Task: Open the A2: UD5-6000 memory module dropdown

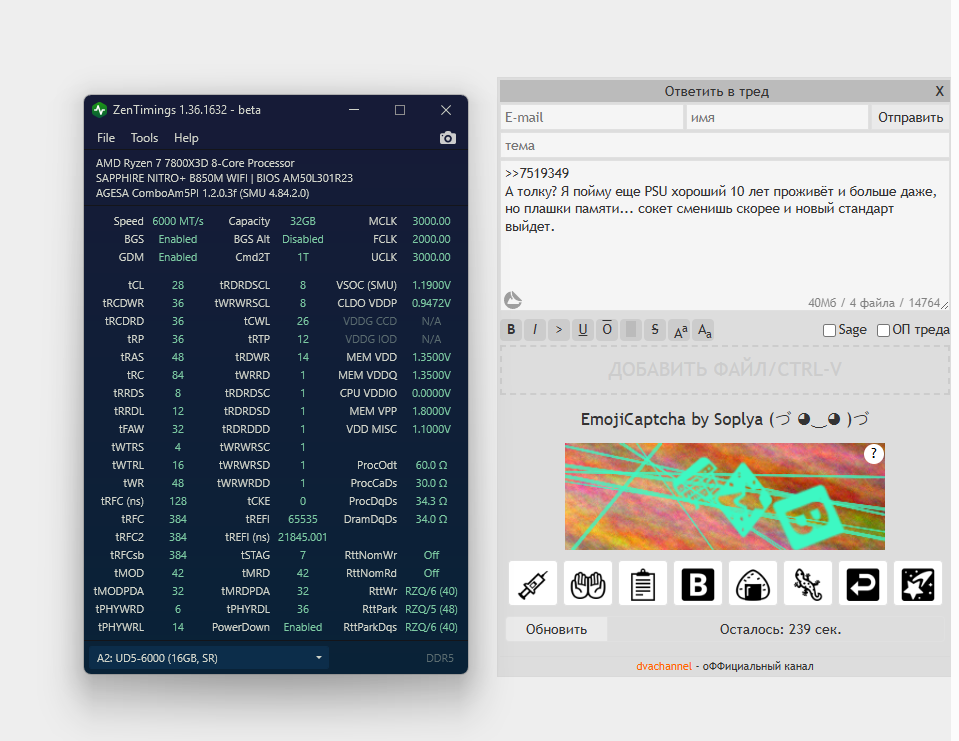Action: pyautogui.click(x=209, y=658)
